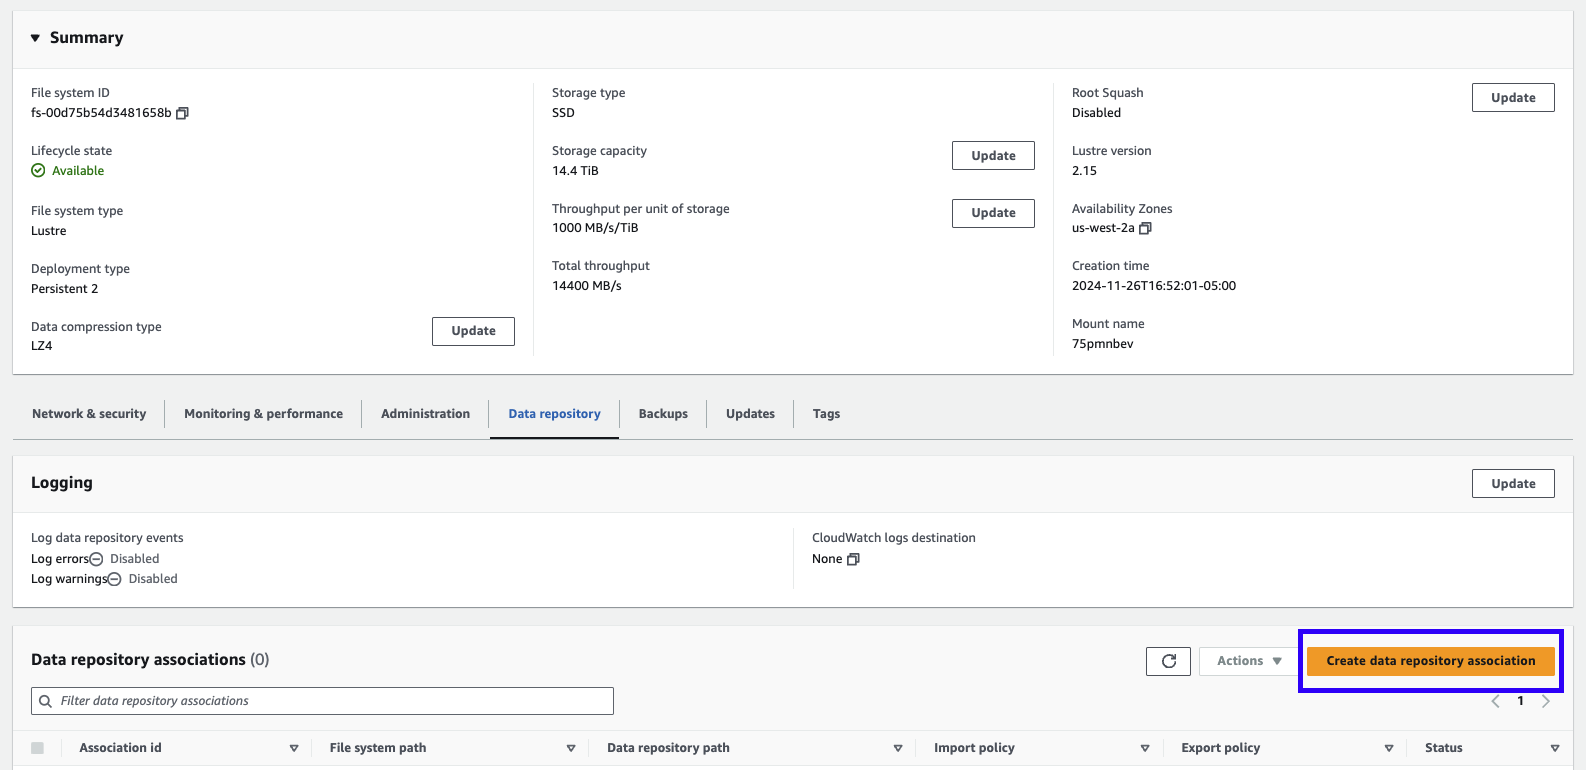Image resolution: width=1586 pixels, height=770 pixels.
Task: Open the Monitoring & performance tab
Action: tap(263, 414)
